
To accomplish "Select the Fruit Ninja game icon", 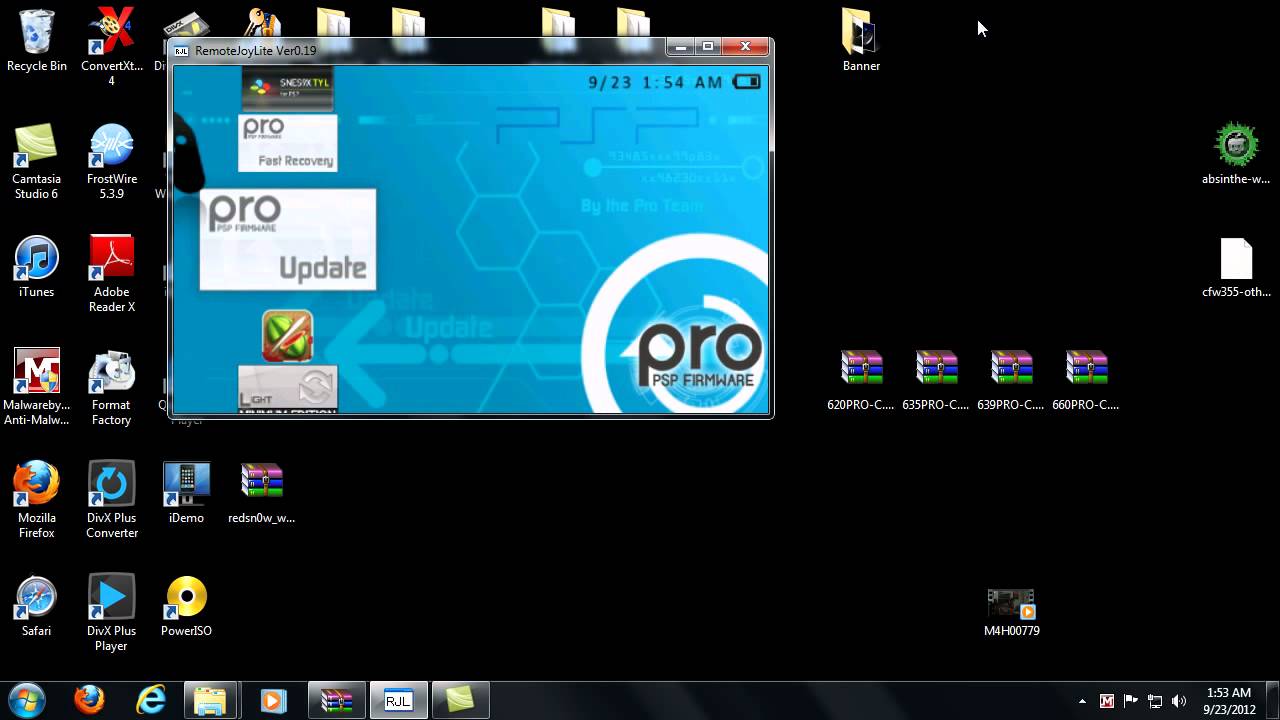I will point(288,336).
